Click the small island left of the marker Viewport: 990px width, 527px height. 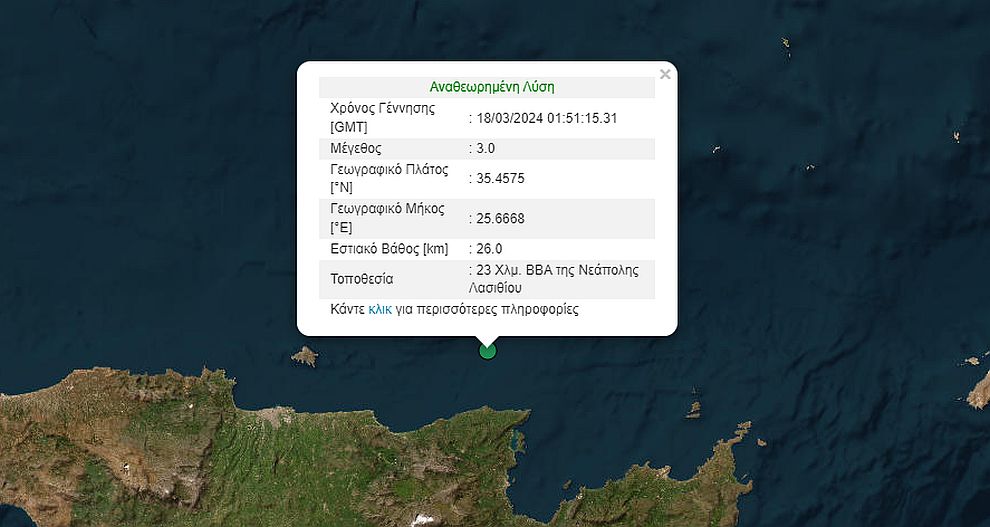(x=304, y=356)
